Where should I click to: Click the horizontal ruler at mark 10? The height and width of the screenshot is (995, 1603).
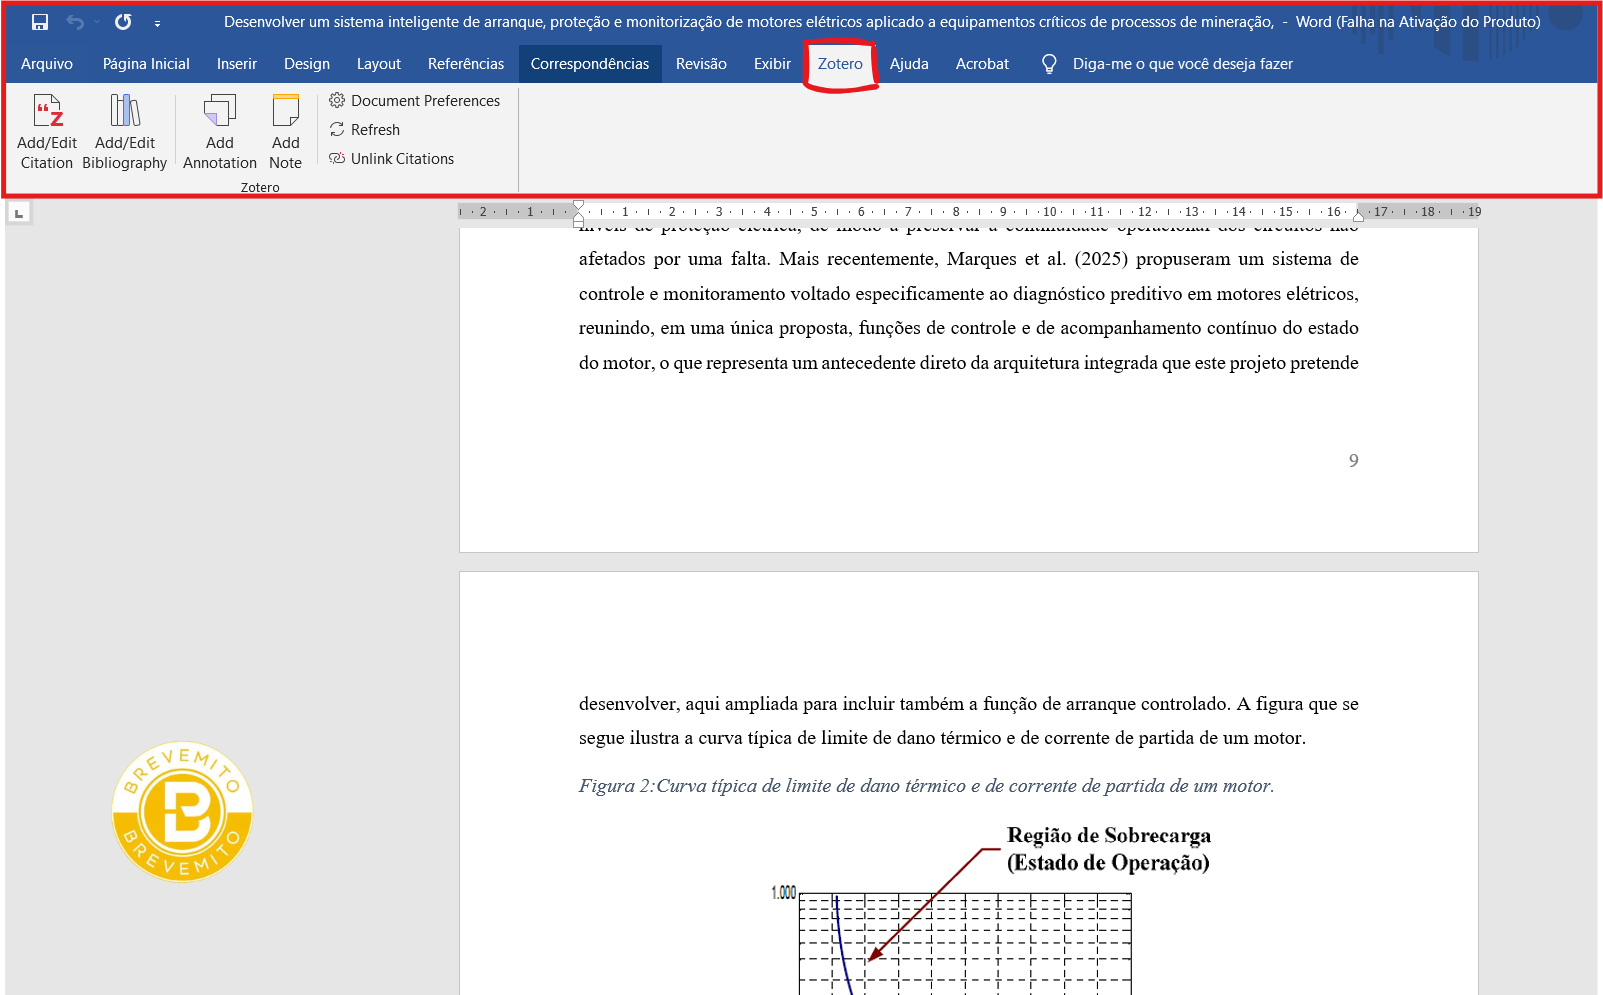(1050, 212)
